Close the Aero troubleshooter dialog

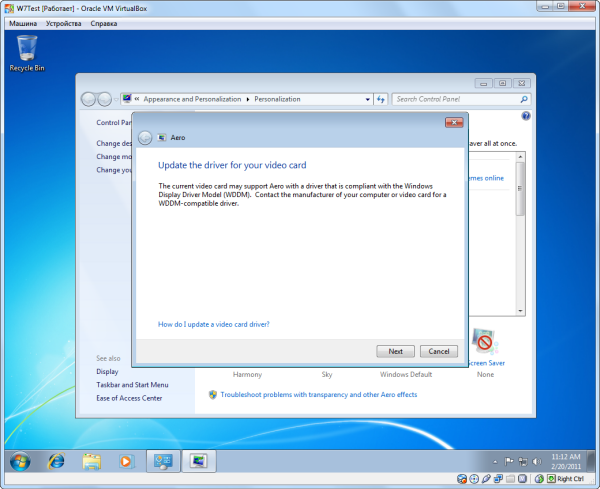(x=454, y=122)
